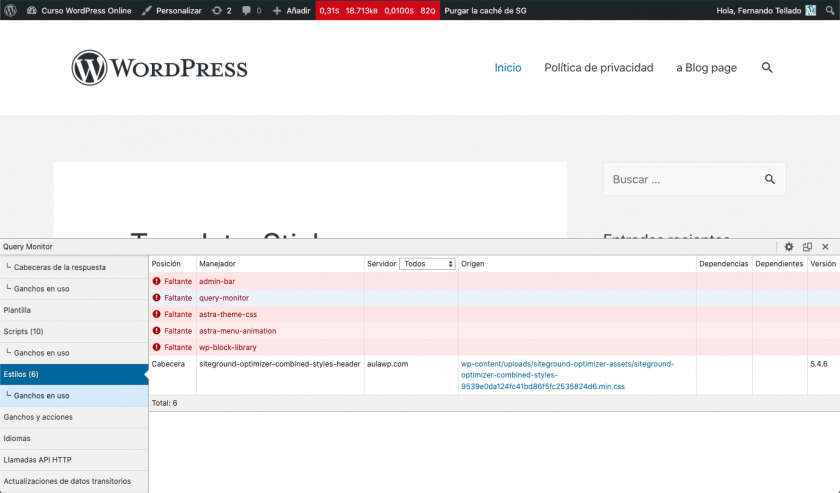Open the updates icon showing 2
The height and width of the screenshot is (493, 840).
click(221, 10)
